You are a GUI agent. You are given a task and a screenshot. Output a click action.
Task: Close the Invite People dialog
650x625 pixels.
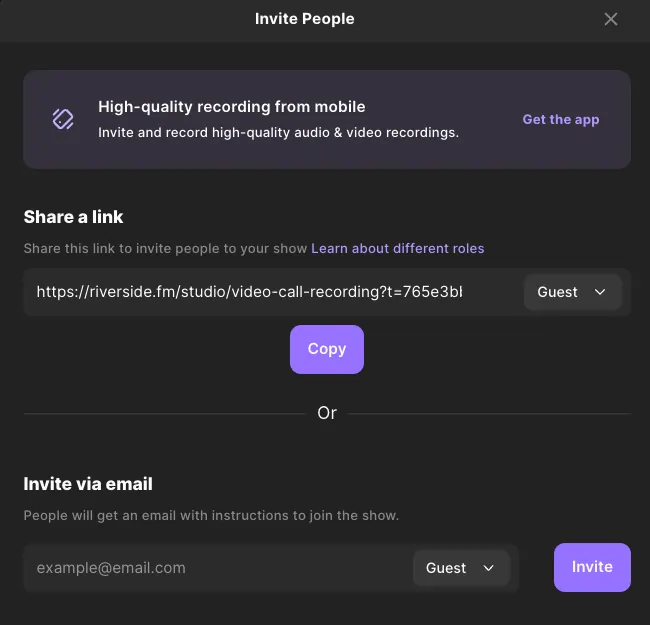pyautogui.click(x=611, y=19)
